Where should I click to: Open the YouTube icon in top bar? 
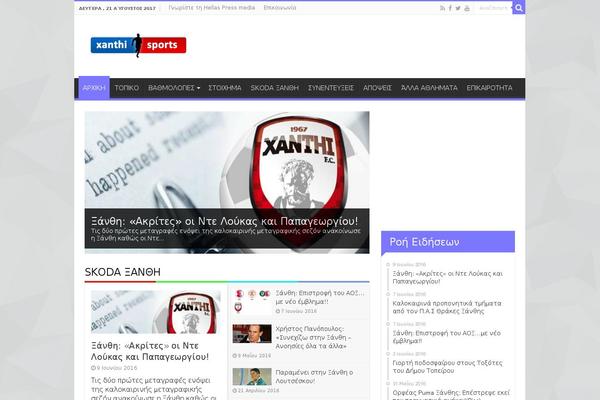click(x=467, y=8)
